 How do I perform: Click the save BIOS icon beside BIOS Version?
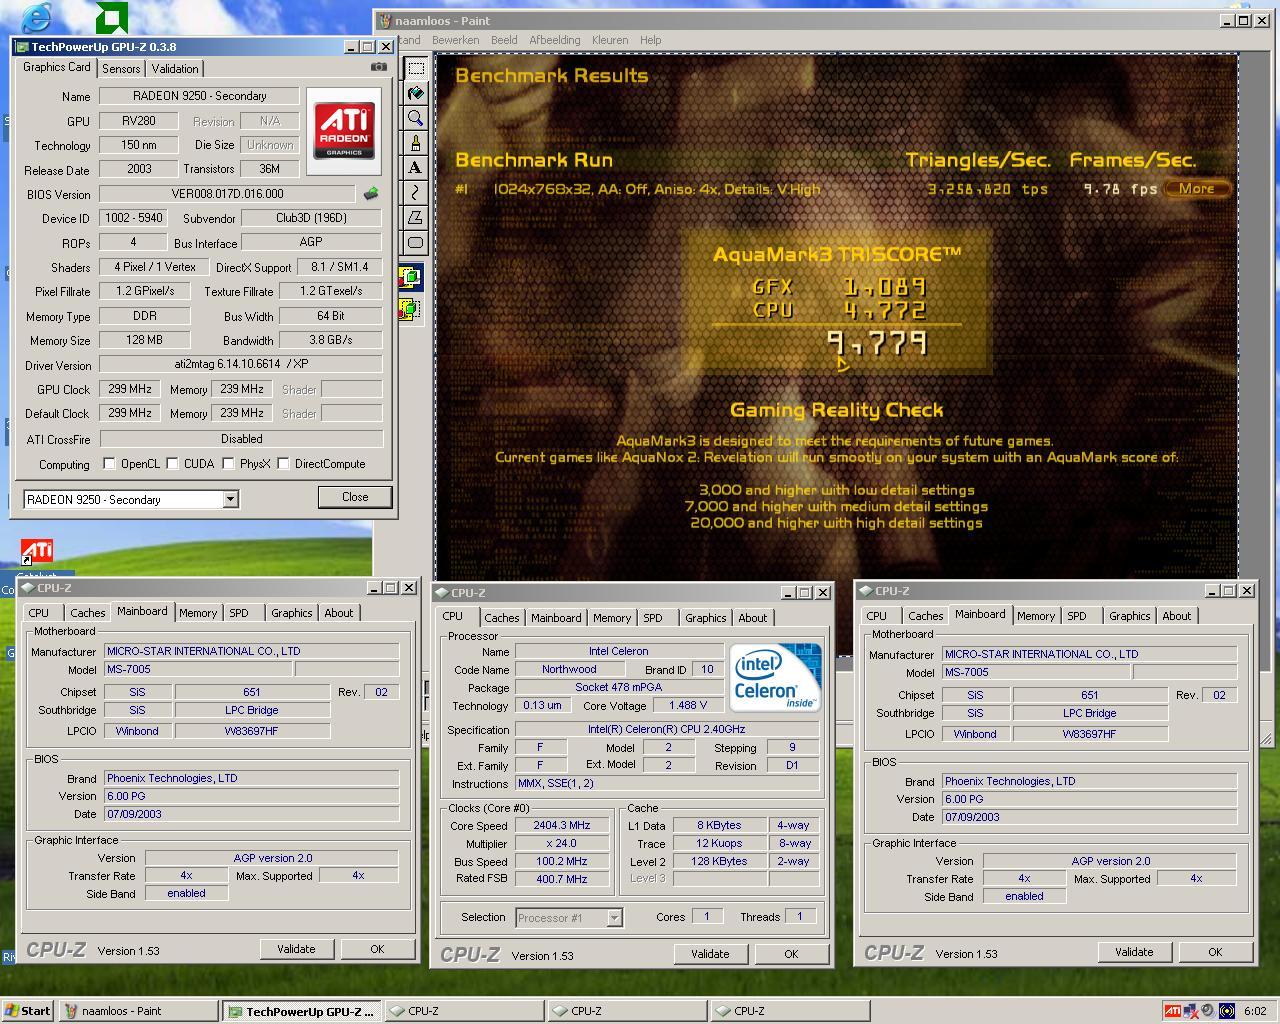point(370,194)
